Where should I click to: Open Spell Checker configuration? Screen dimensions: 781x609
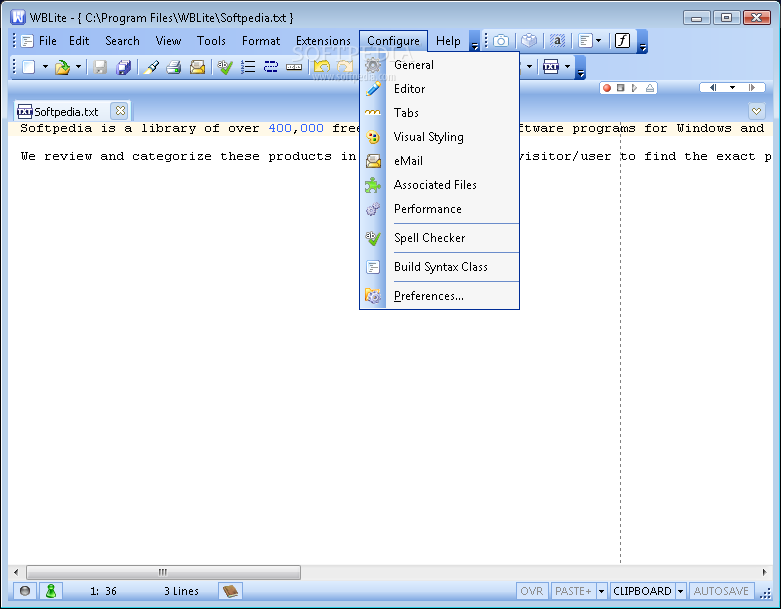tap(440, 238)
